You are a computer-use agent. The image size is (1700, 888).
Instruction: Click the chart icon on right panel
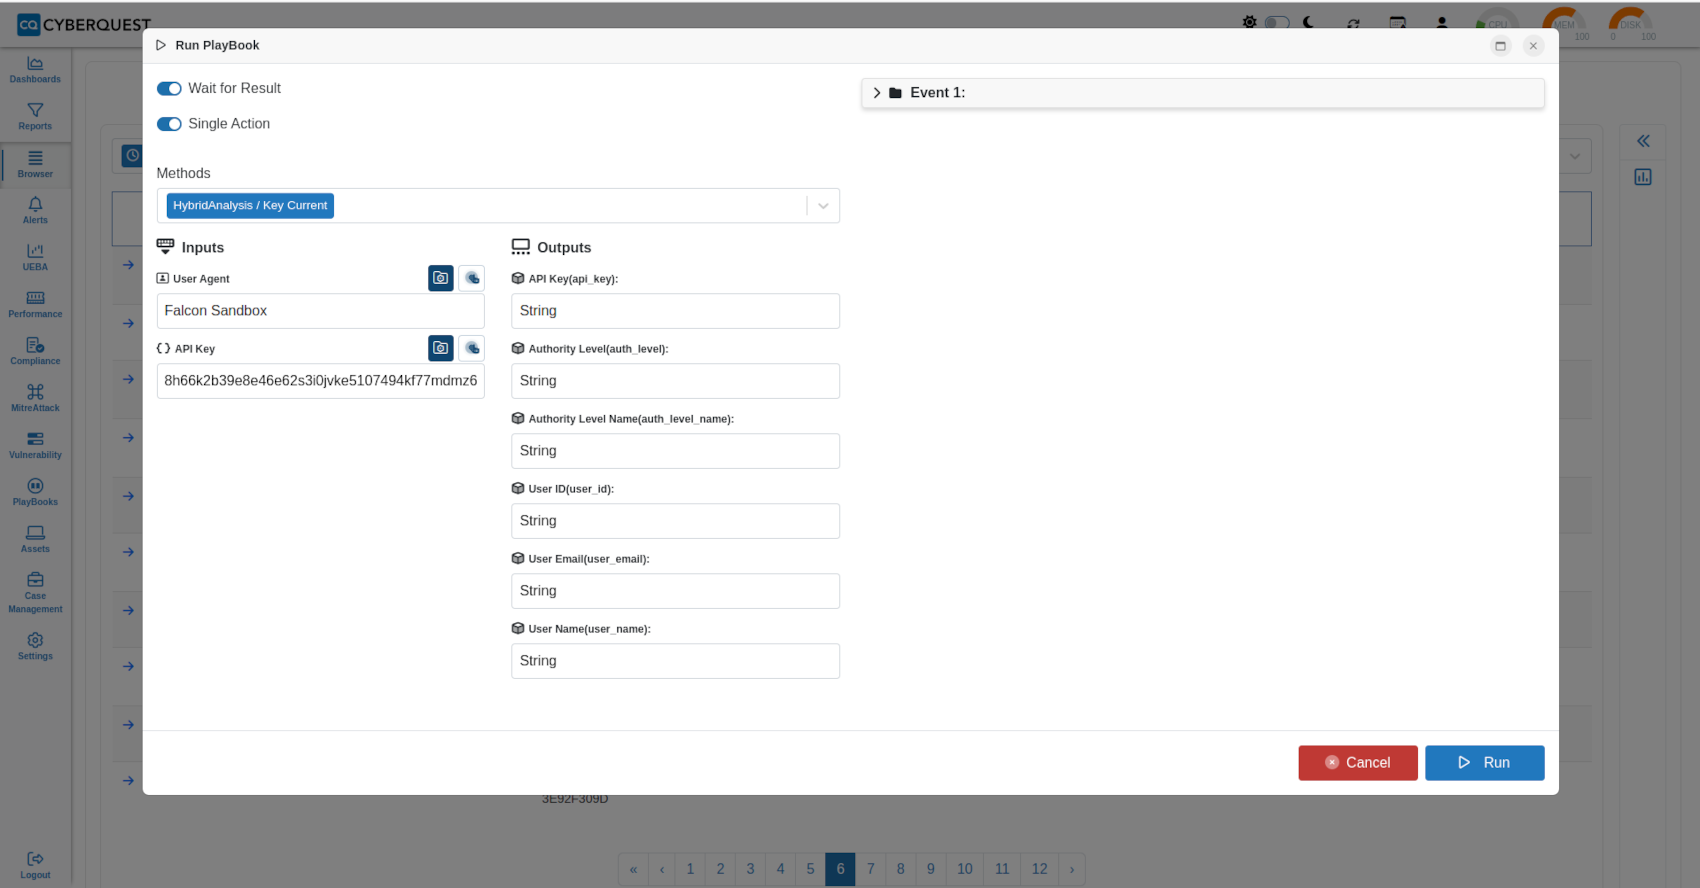(1643, 177)
